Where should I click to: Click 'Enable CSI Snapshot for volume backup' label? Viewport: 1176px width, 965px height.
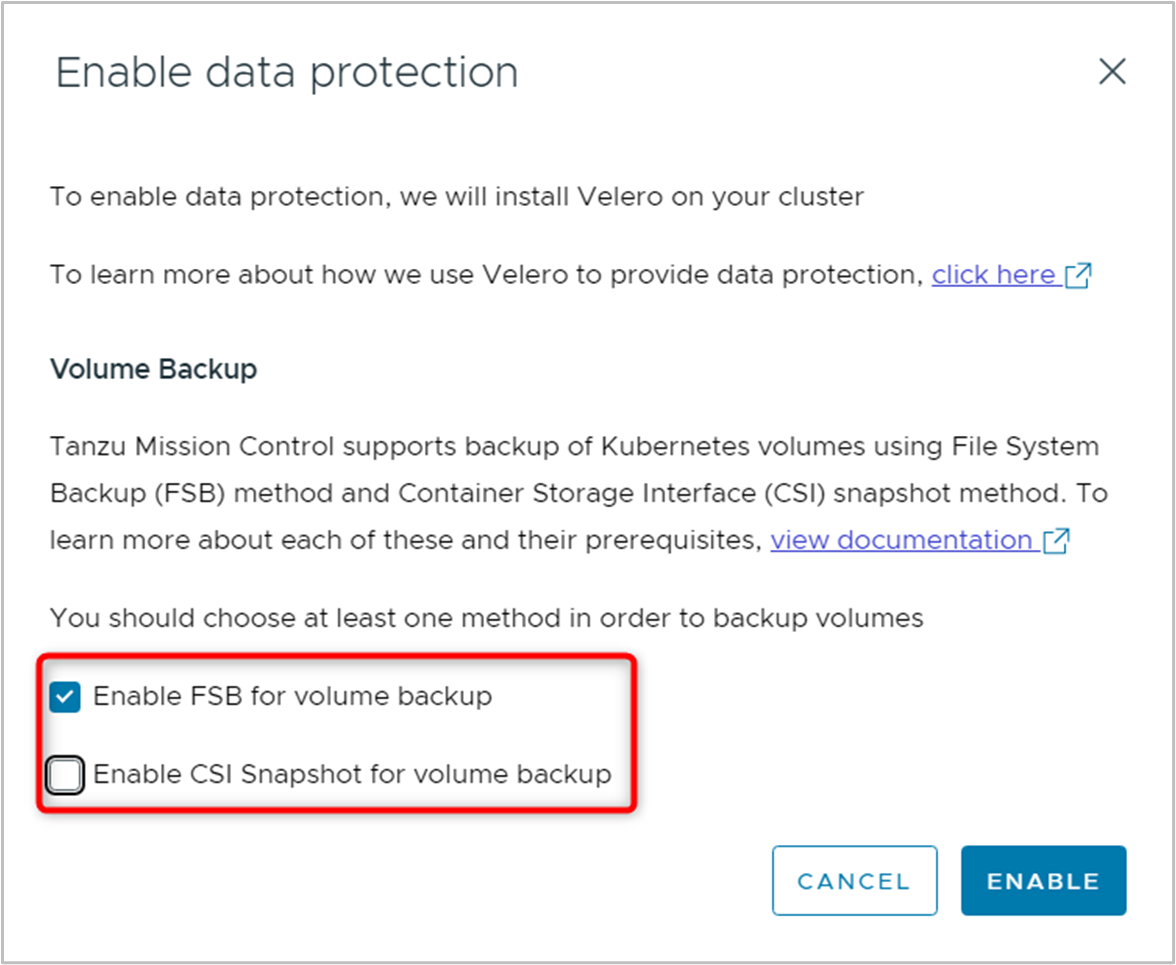(x=352, y=774)
